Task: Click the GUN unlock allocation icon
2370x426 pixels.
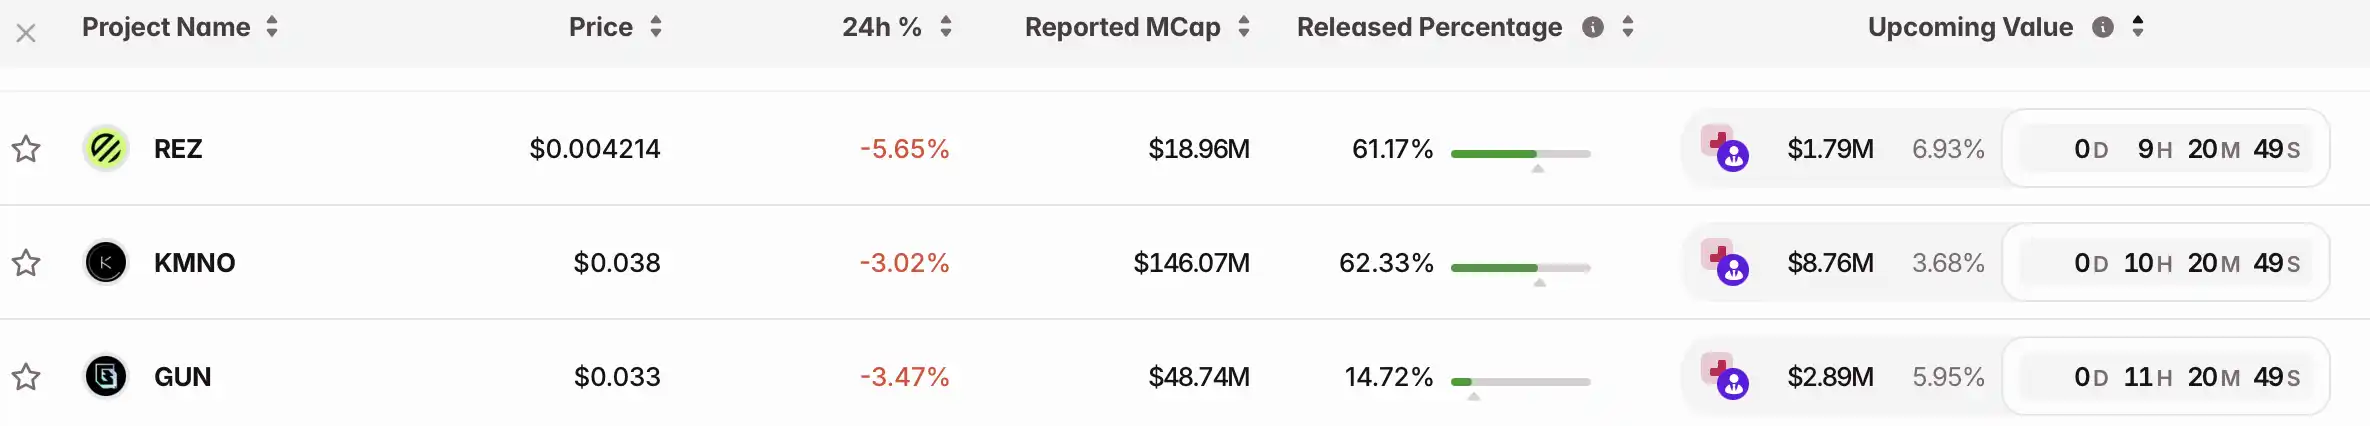Action: [x=1725, y=378]
